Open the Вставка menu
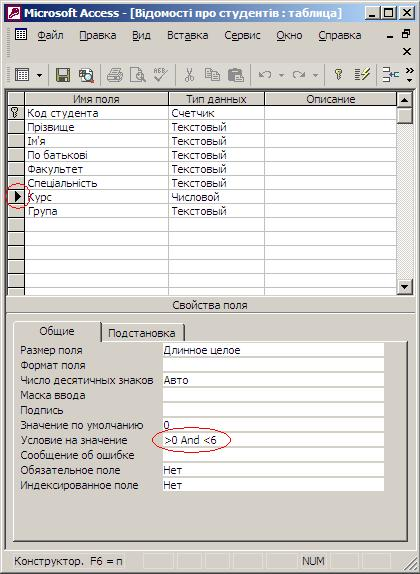Screen dimensions: 420x574 tap(187, 36)
